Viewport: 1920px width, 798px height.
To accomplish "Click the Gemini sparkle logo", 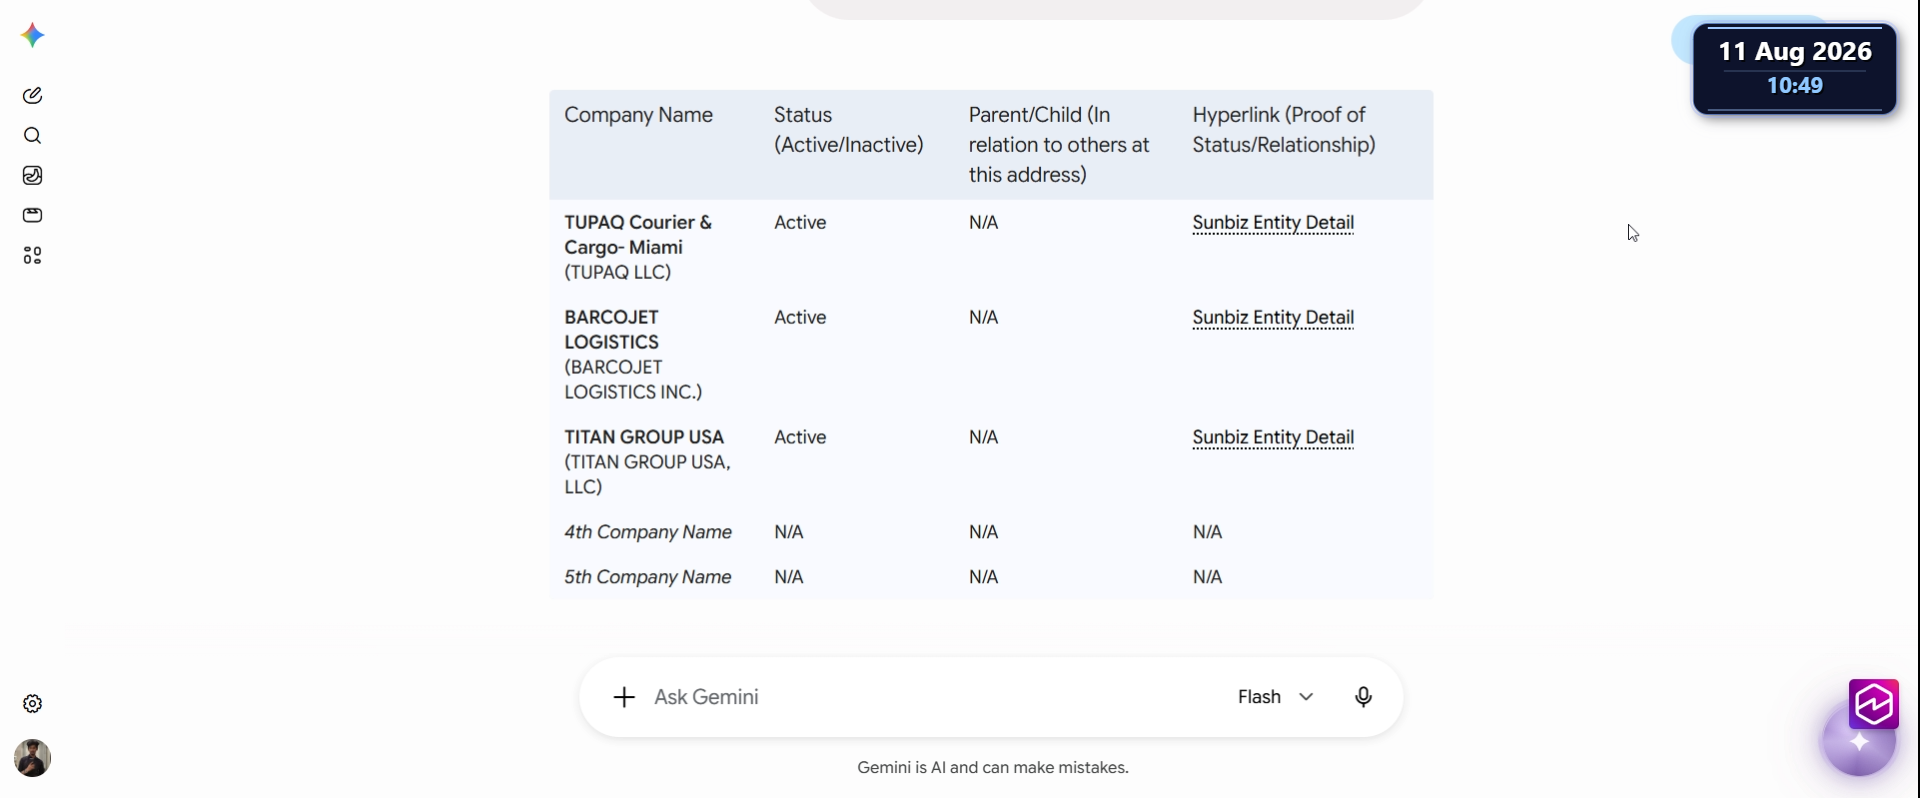I will click(x=32, y=36).
